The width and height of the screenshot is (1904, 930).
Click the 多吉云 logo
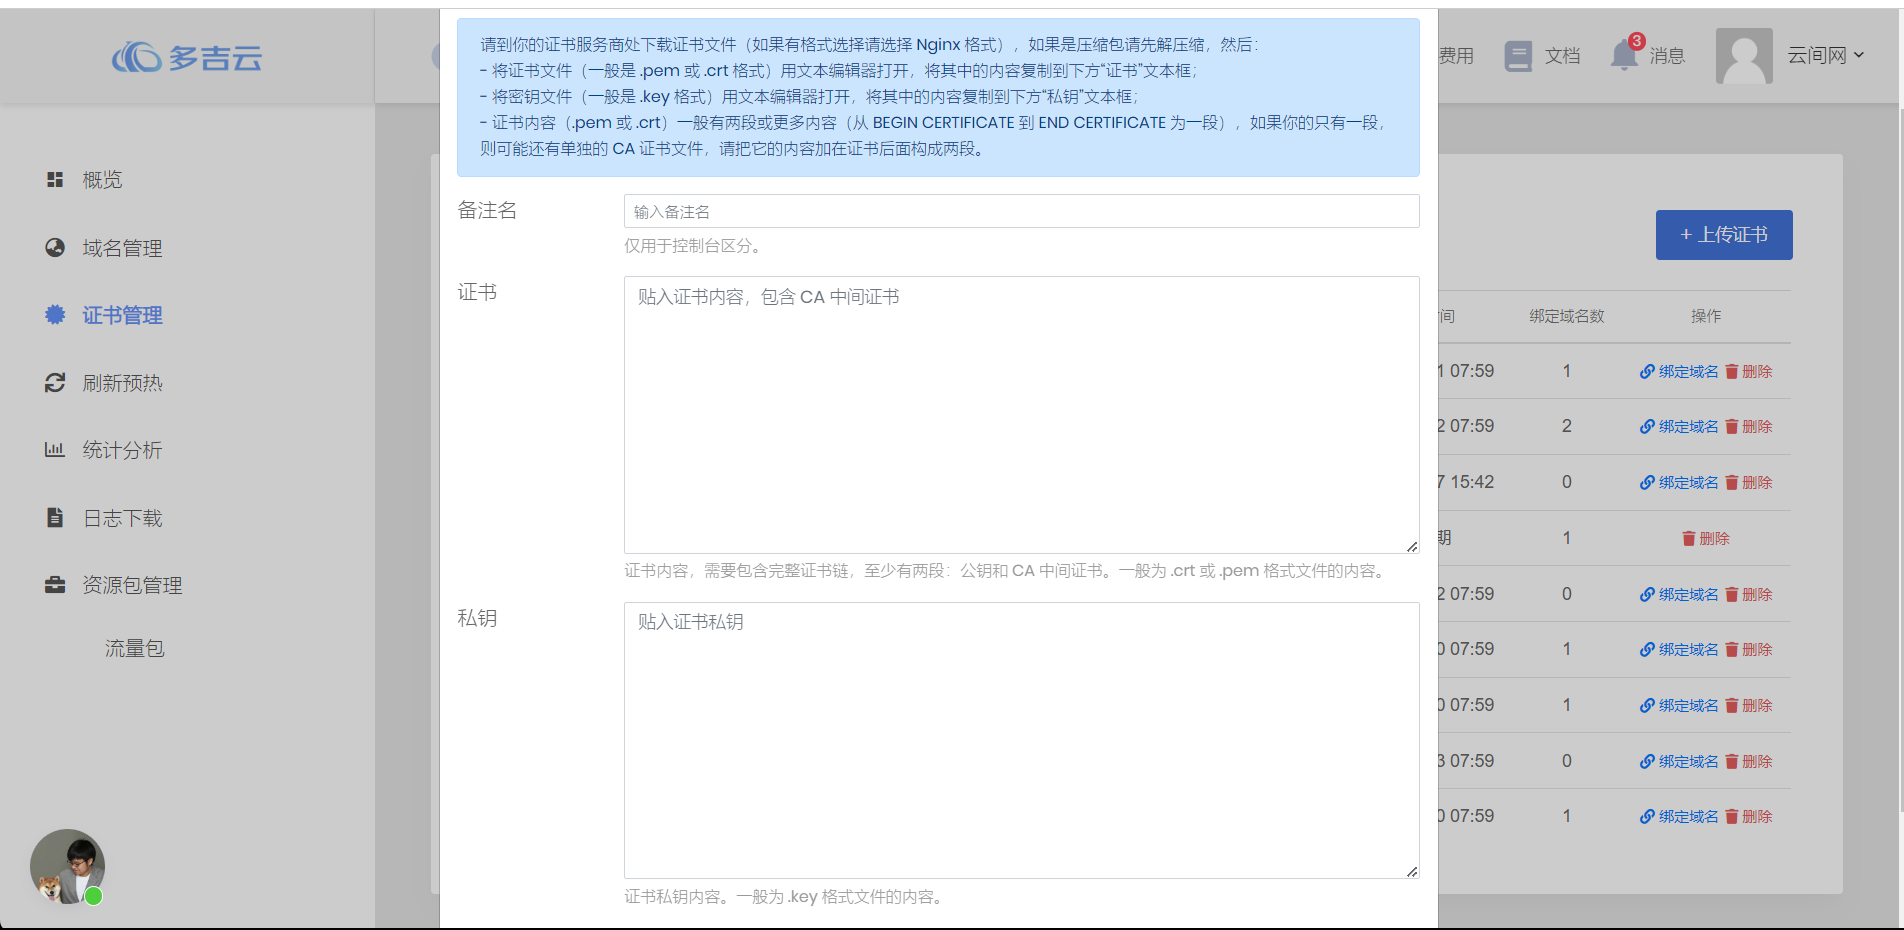tap(188, 57)
